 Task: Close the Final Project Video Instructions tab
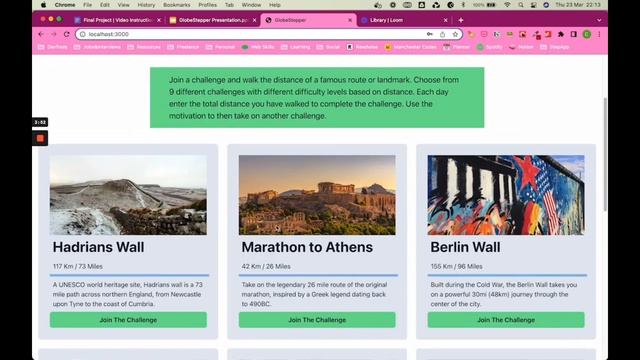159,20
